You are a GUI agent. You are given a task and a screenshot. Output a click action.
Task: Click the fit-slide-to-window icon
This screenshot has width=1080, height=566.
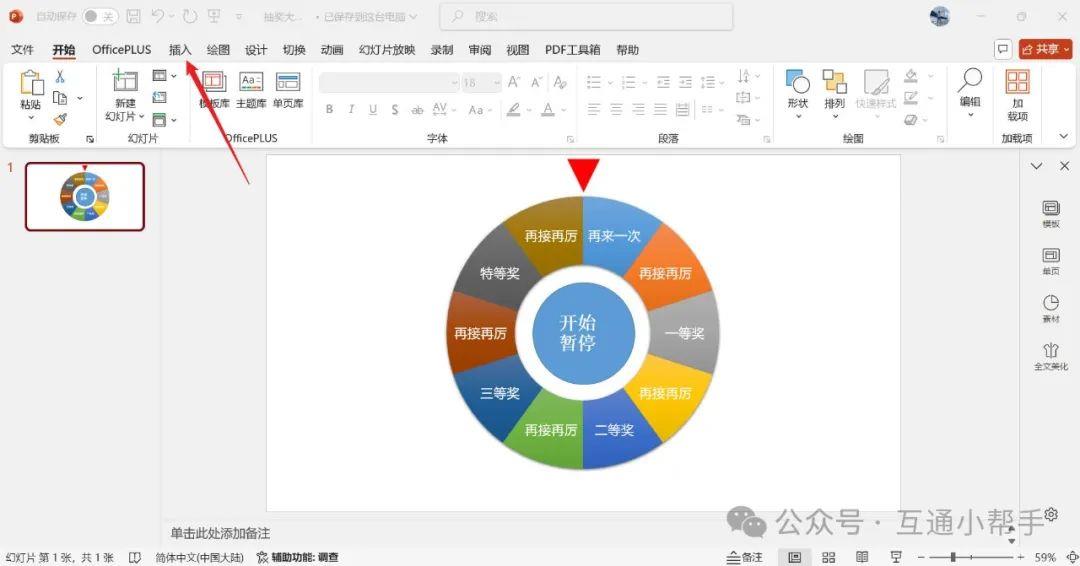(x=1072, y=557)
